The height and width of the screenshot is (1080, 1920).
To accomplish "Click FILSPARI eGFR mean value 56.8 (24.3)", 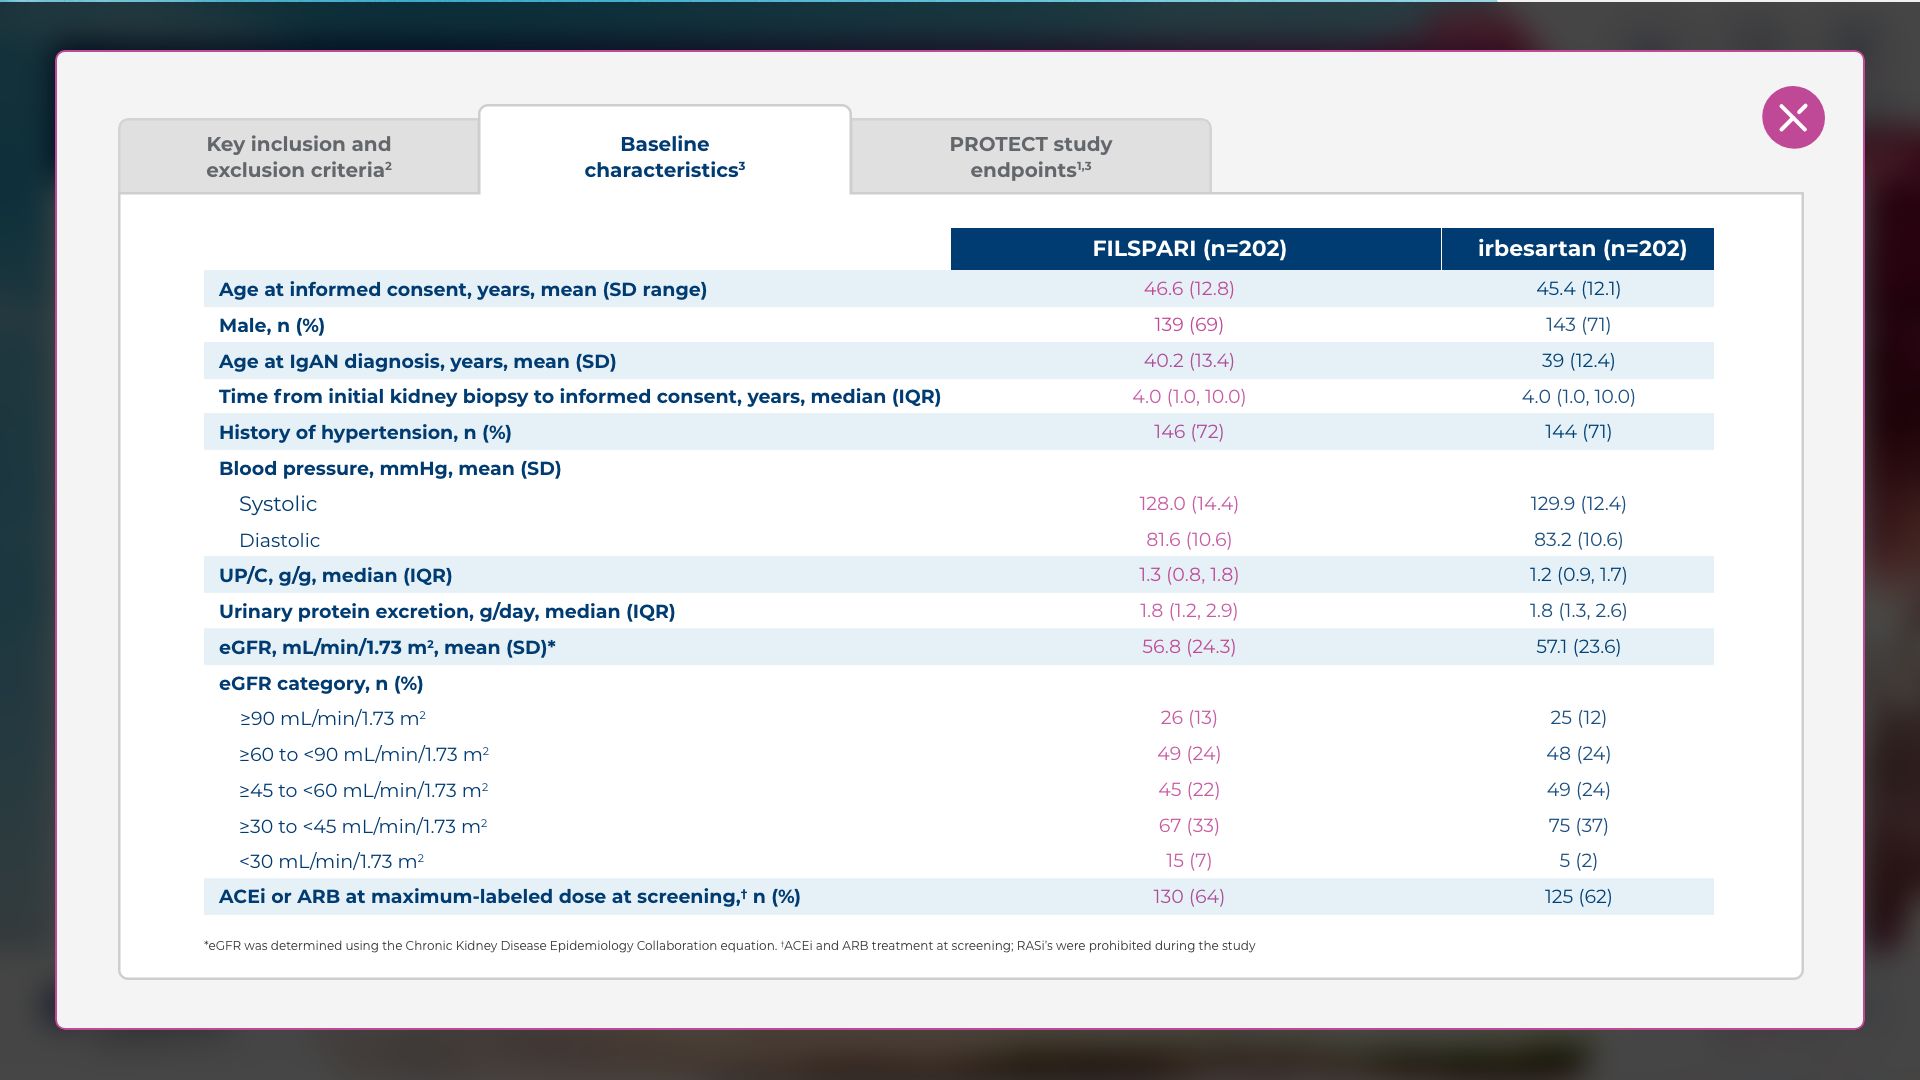I will [x=1188, y=647].
